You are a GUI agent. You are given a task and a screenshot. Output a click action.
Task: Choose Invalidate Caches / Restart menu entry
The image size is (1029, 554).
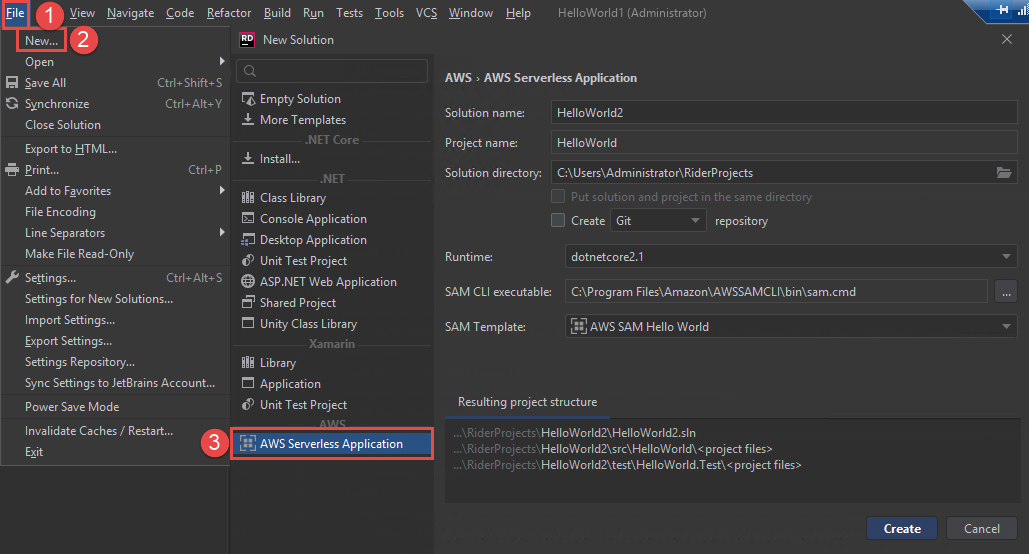99,431
